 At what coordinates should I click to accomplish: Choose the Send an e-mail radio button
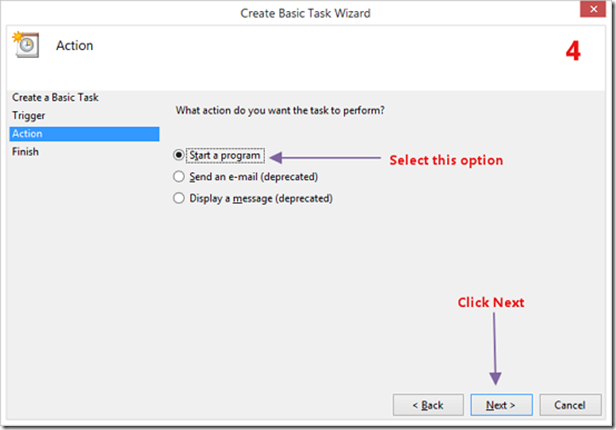point(179,177)
